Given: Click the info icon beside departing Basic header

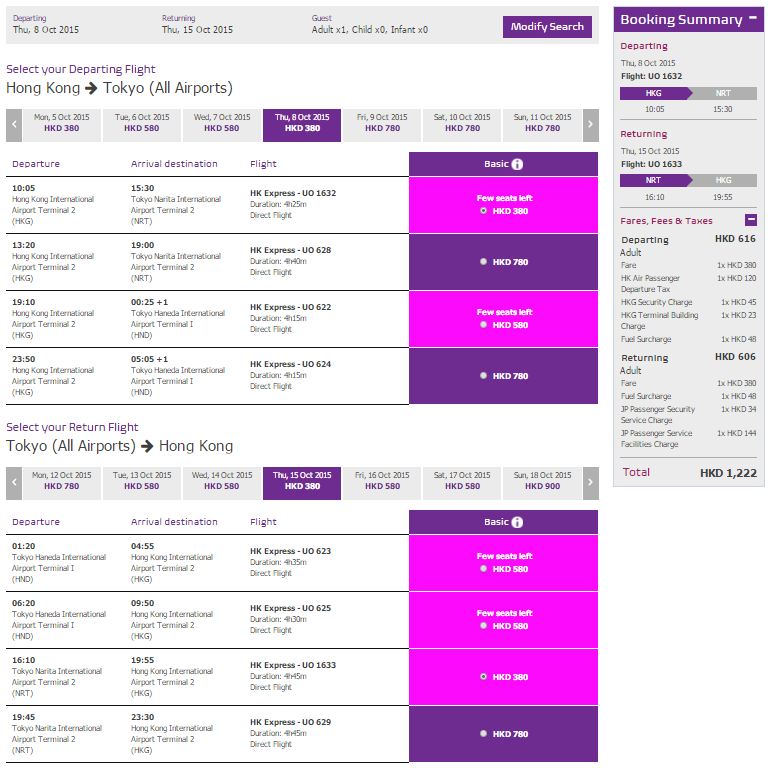Looking at the screenshot, I should point(517,164).
